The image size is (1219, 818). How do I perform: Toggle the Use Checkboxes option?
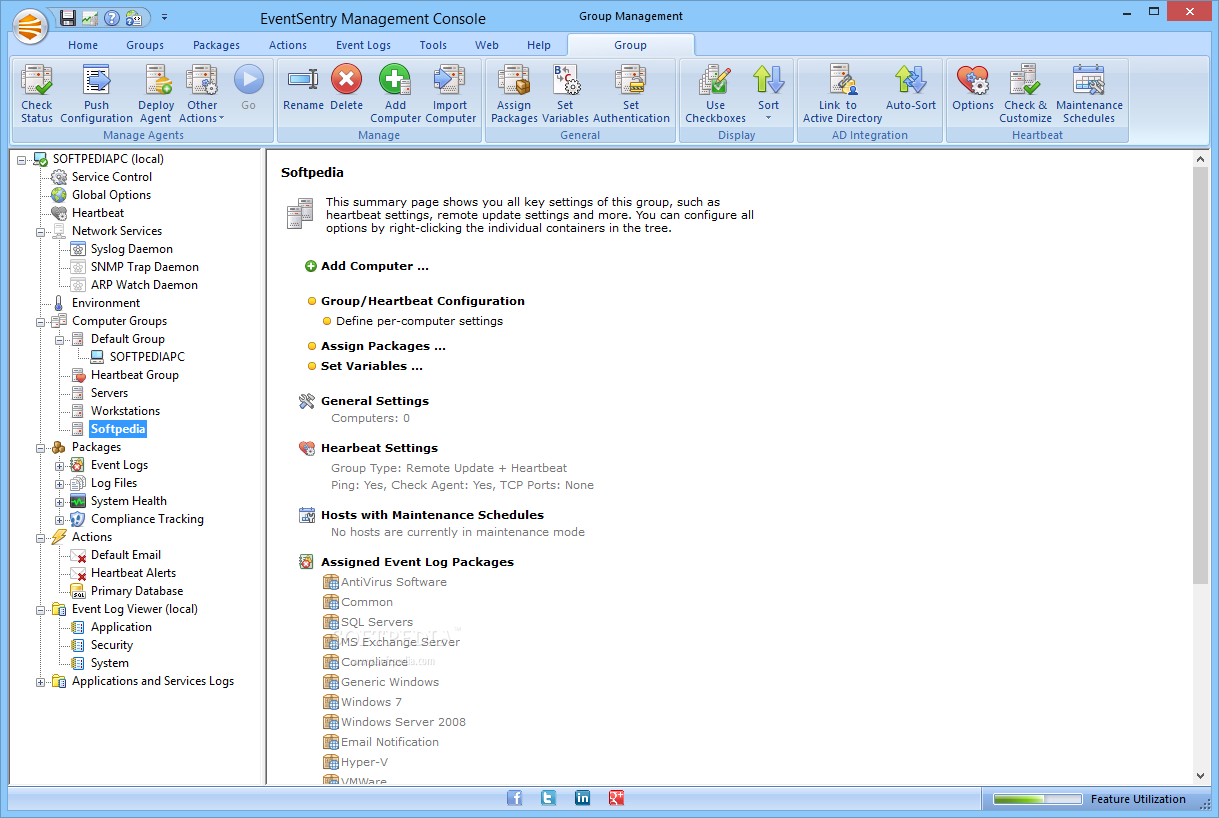[x=716, y=94]
